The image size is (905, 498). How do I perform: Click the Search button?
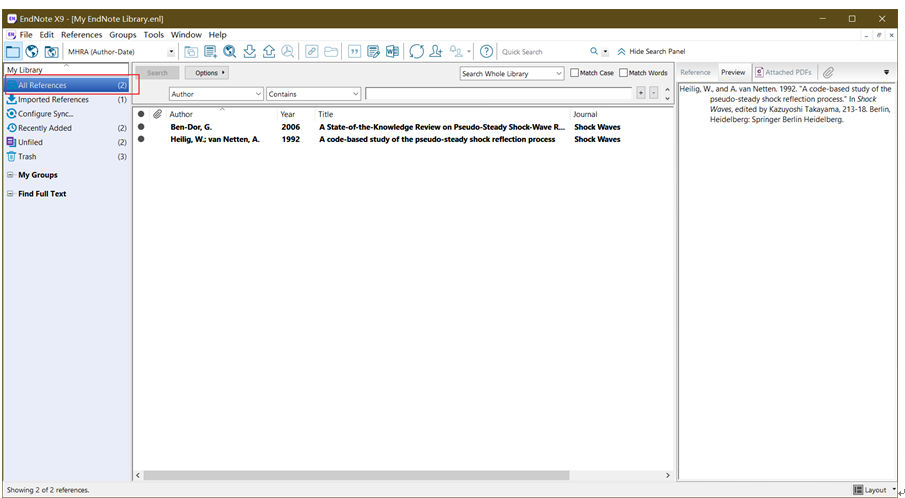coord(157,73)
